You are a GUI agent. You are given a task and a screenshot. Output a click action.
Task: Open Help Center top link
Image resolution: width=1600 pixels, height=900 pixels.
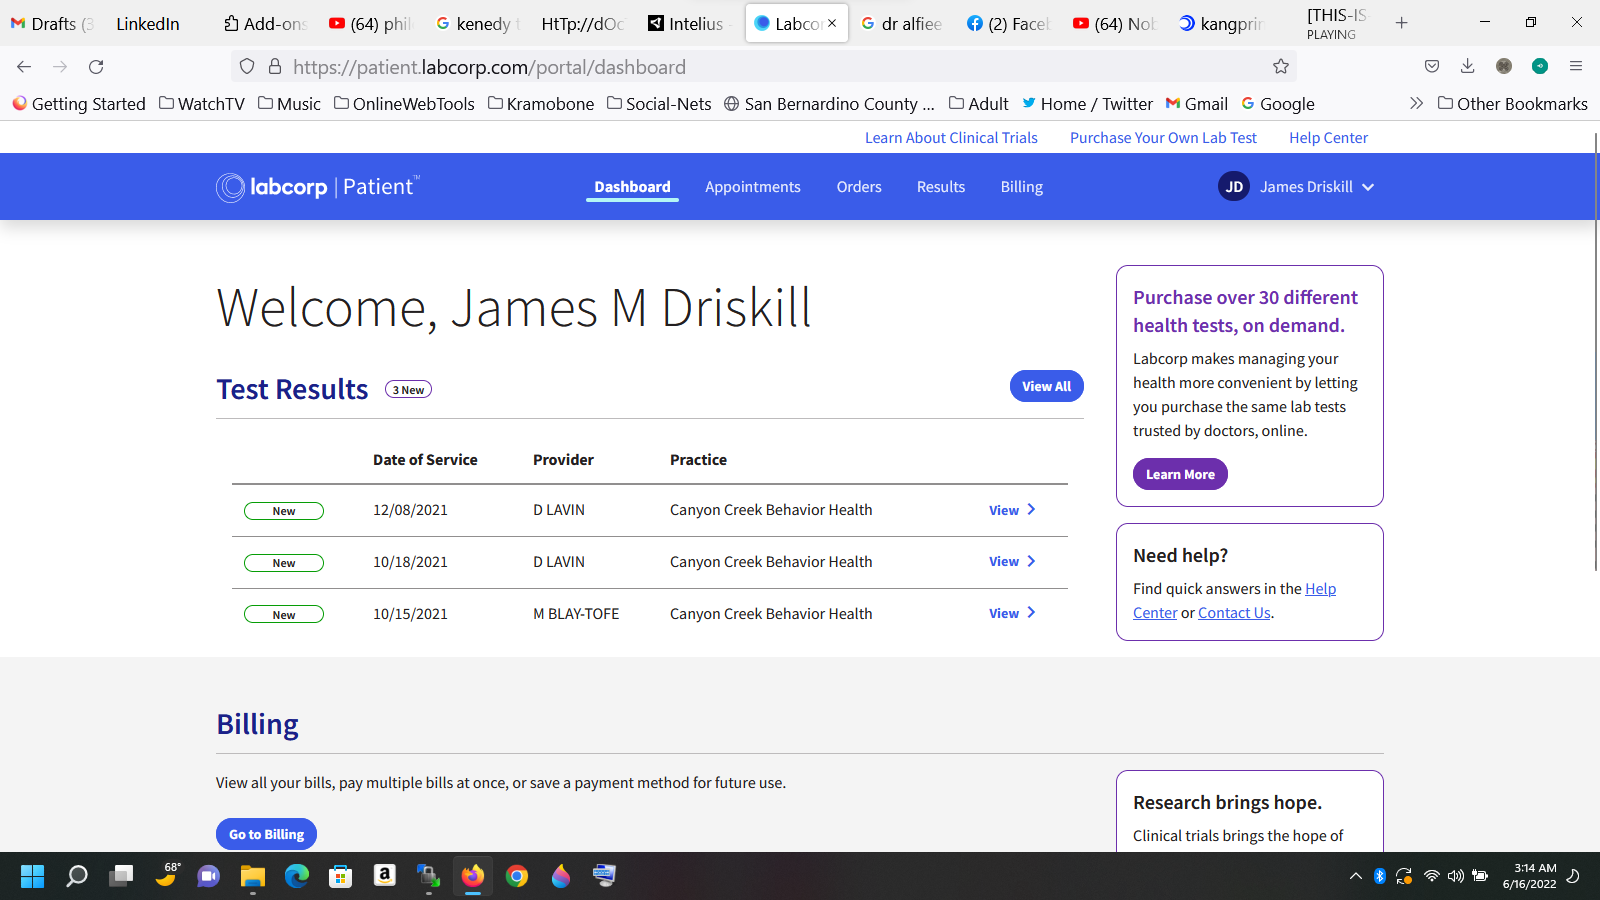1328,138
